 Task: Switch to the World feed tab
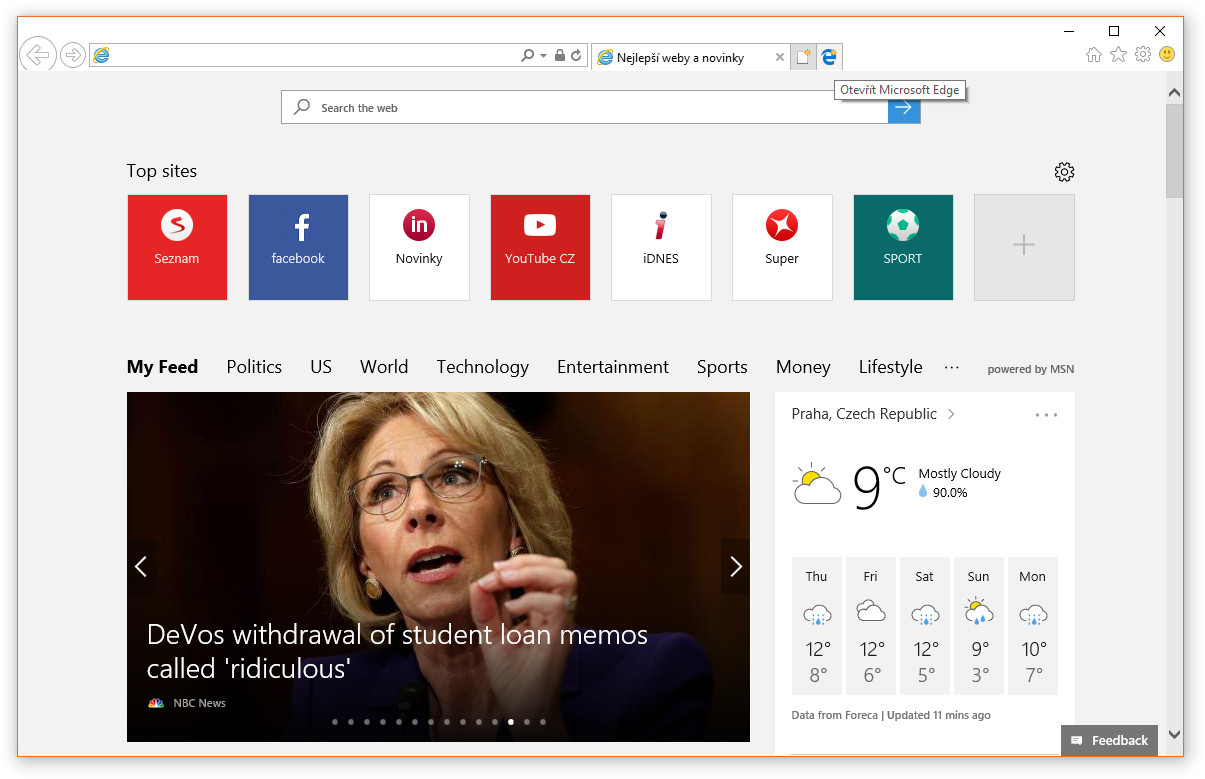coord(384,367)
